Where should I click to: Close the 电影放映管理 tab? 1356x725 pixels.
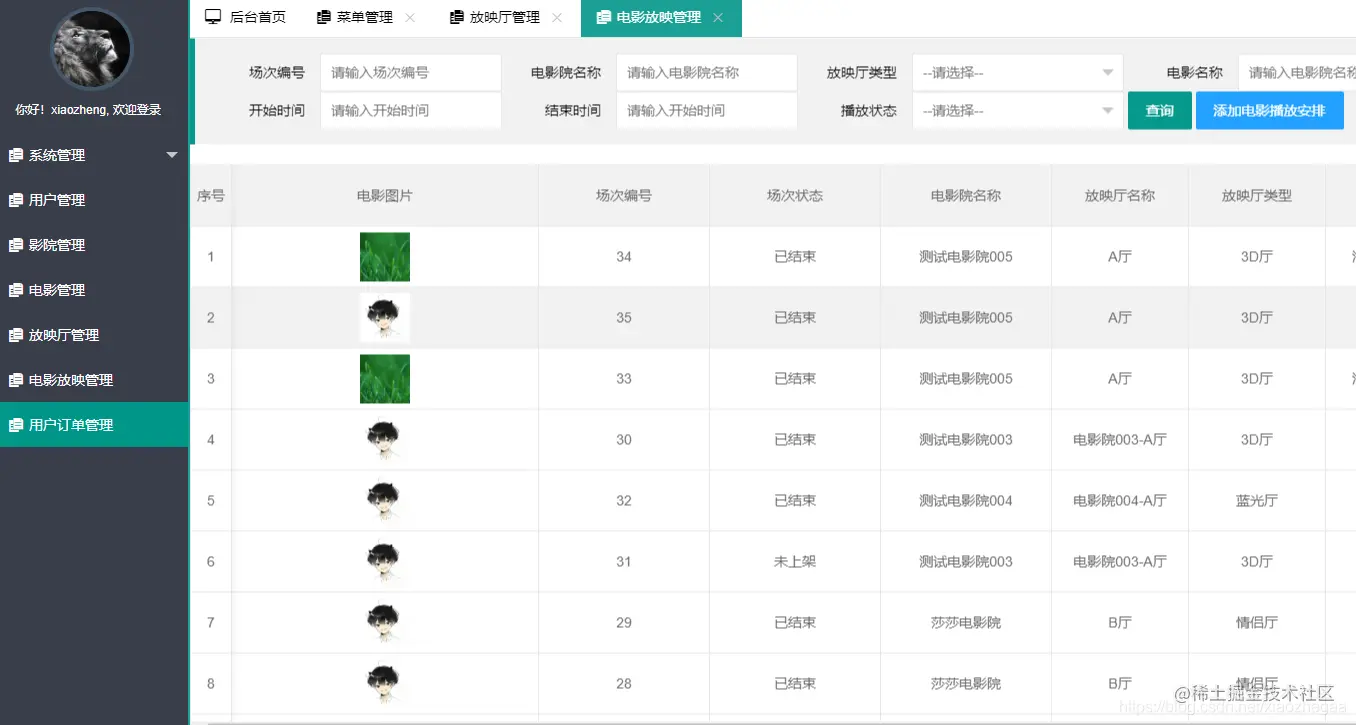pos(717,17)
